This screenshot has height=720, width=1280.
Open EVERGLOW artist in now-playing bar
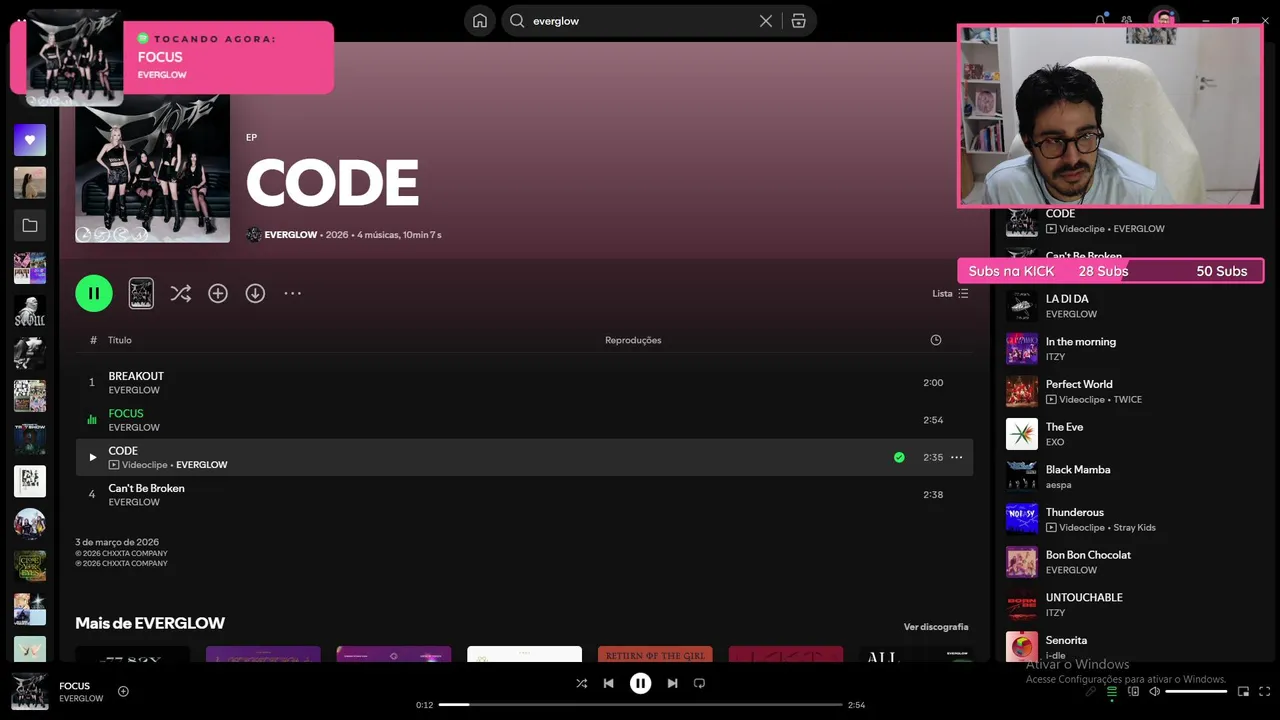coord(81,698)
